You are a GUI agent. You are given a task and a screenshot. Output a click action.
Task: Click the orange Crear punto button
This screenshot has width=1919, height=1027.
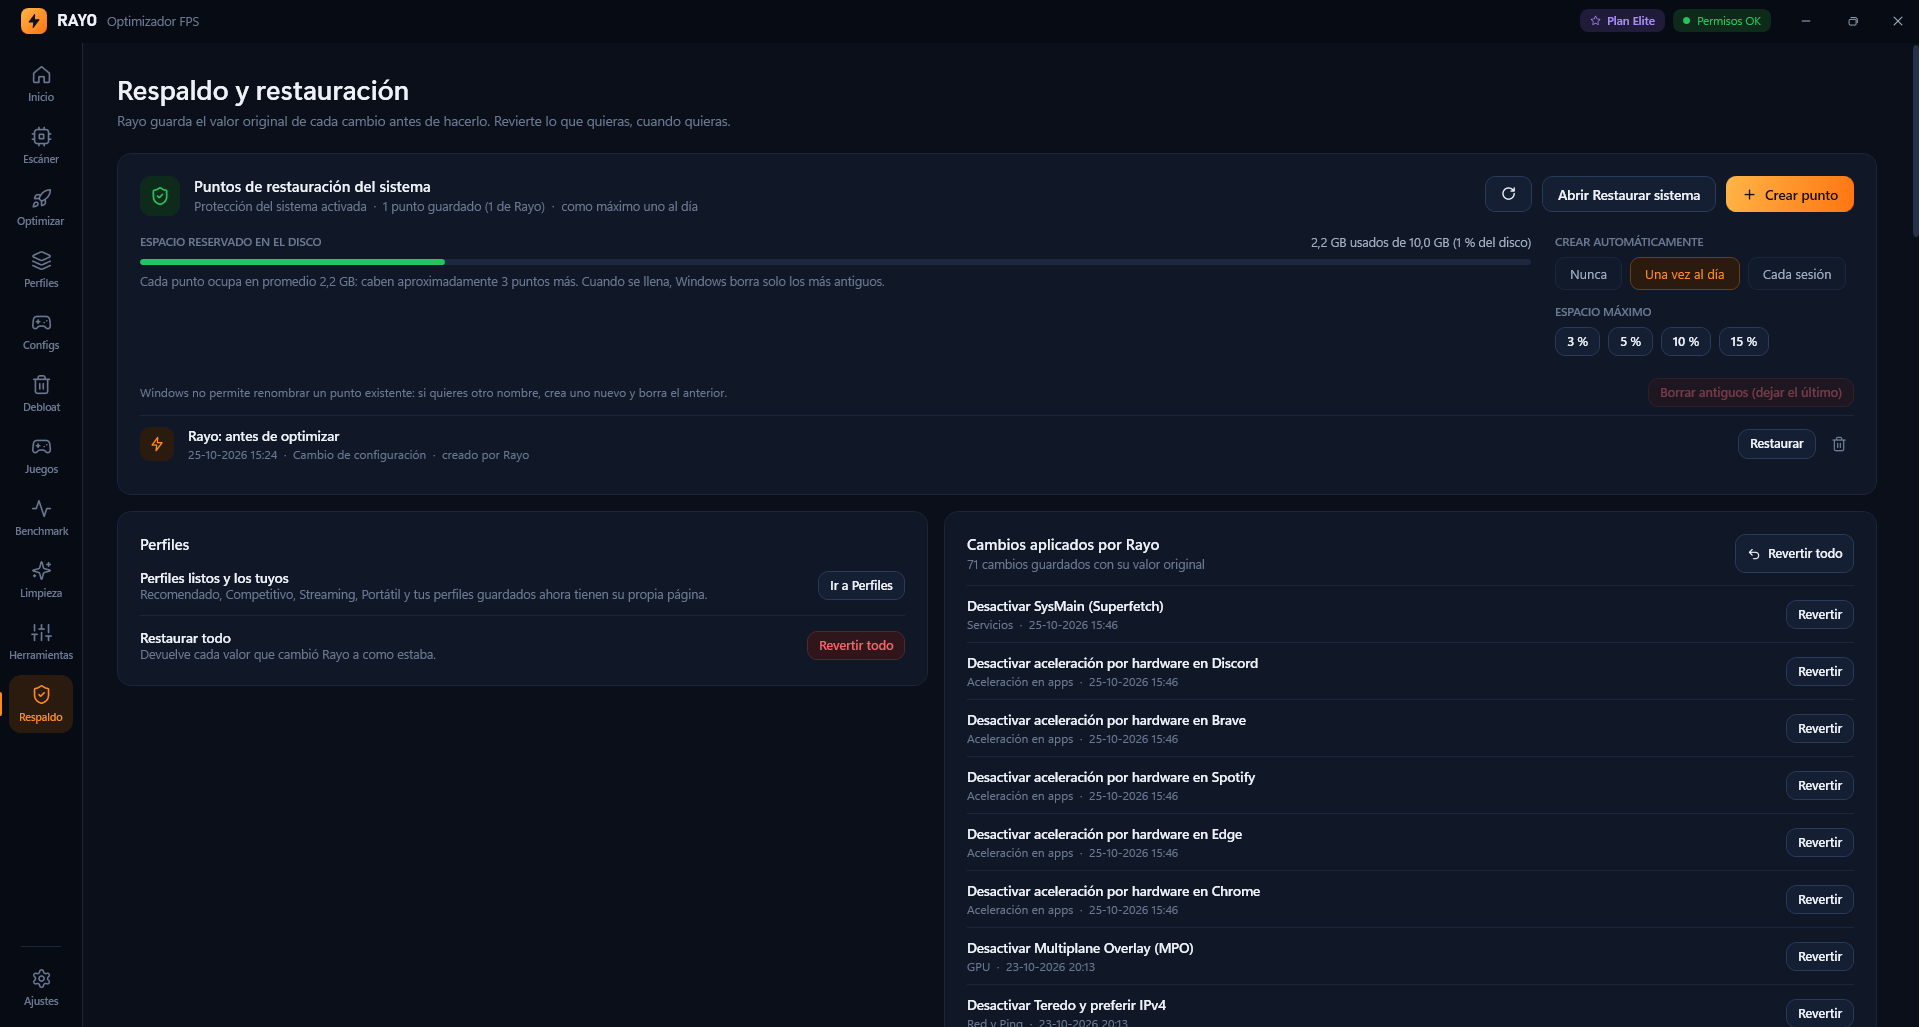point(1789,194)
